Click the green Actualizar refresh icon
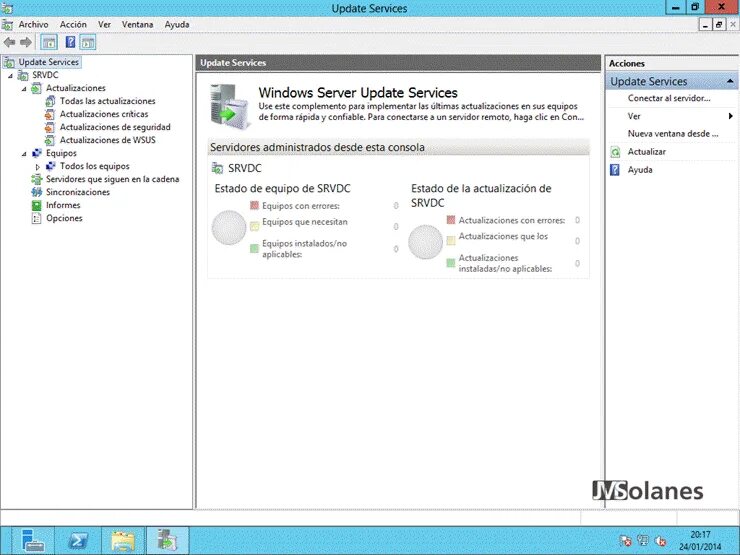This screenshot has width=740, height=555. [615, 152]
